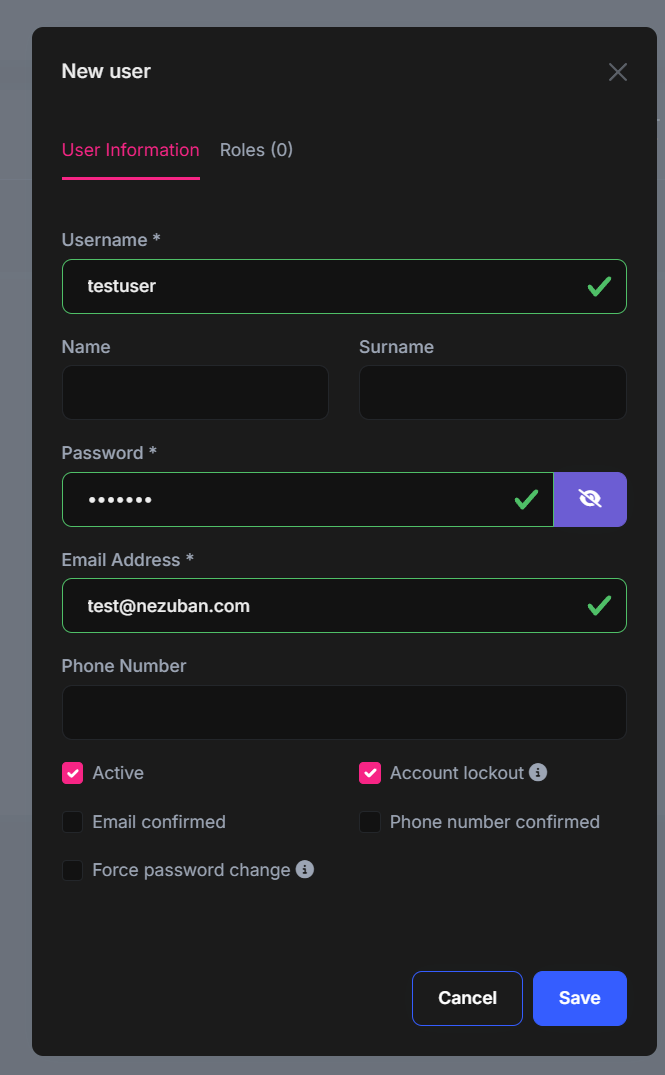Viewport: 665px width, 1075px height.
Task: Enable Force password change option
Action: coord(72,870)
